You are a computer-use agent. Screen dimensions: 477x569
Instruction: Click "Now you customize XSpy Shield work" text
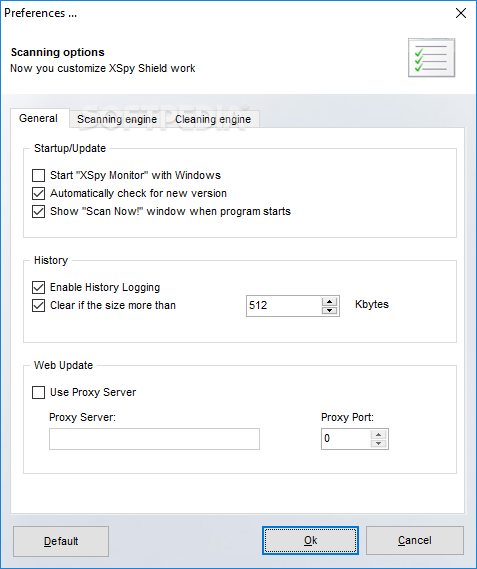click(103, 68)
